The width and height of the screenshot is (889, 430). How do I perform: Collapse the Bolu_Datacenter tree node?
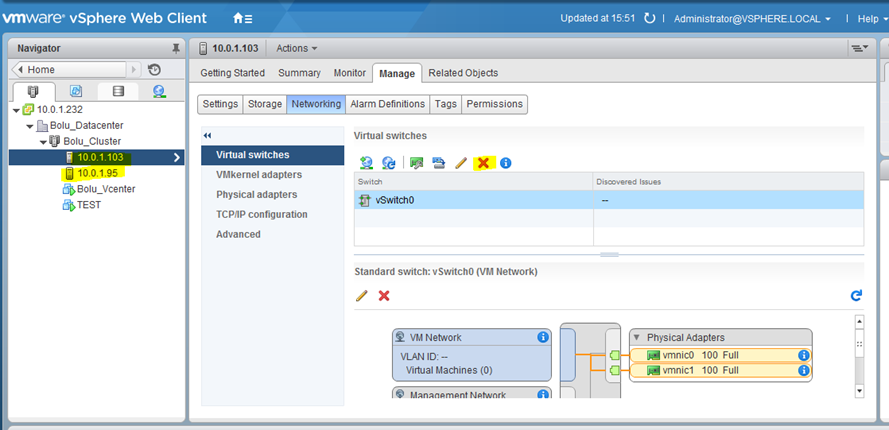coord(29,125)
